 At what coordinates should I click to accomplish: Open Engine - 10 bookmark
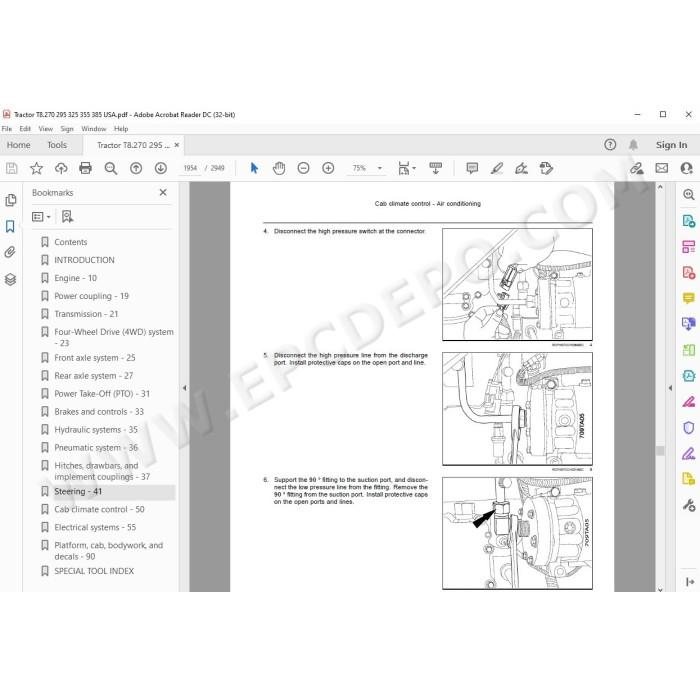click(75, 278)
